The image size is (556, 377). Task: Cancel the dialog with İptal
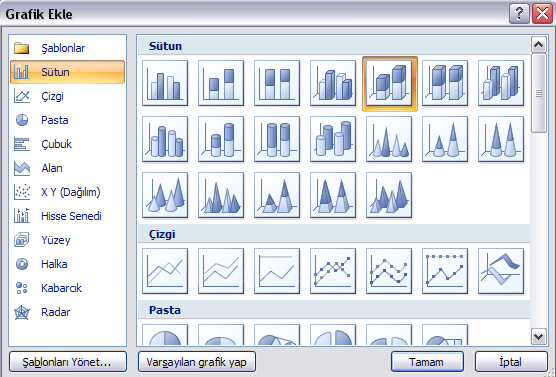[511, 362]
